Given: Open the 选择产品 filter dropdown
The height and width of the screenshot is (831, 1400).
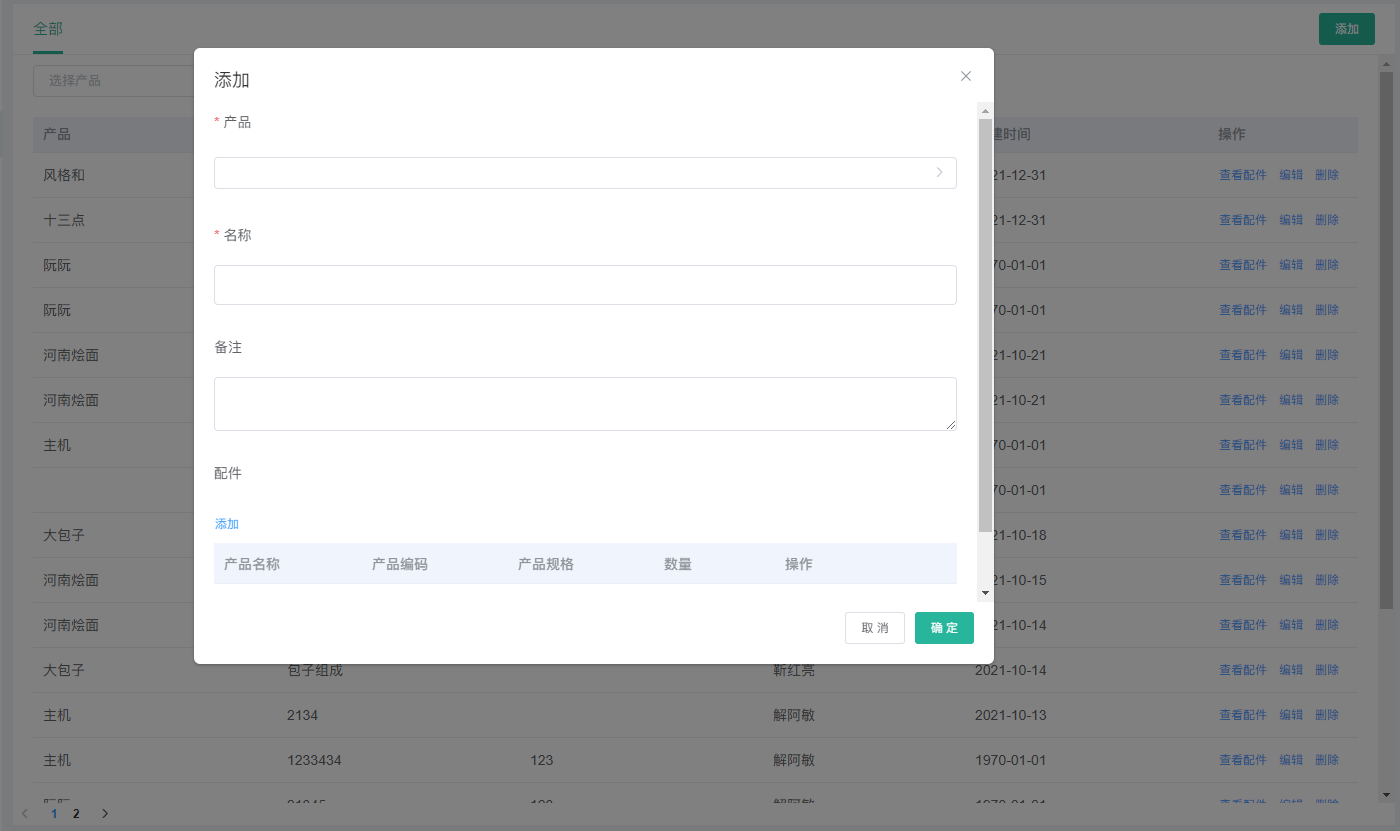Looking at the screenshot, I should pyautogui.click(x=113, y=80).
